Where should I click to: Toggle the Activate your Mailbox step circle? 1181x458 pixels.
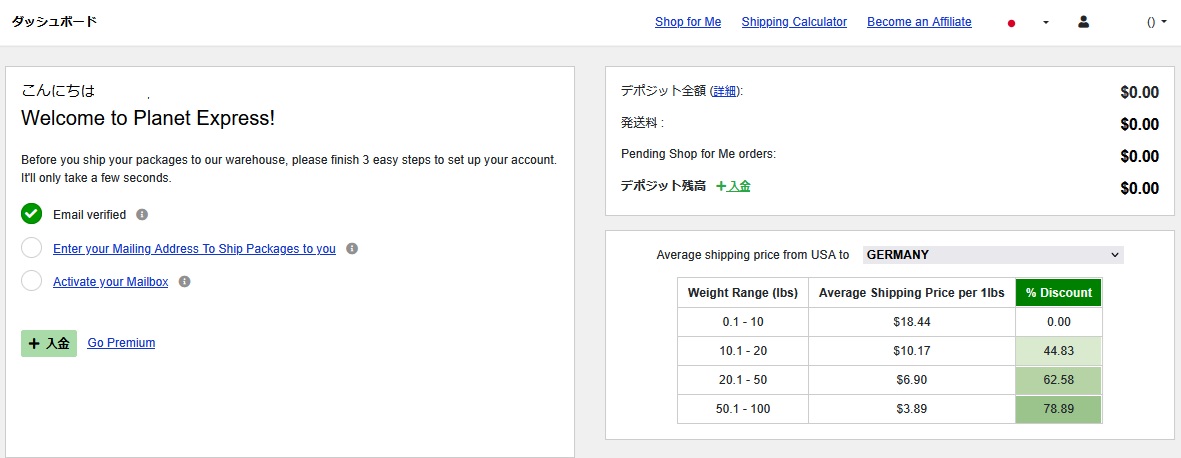[x=31, y=281]
